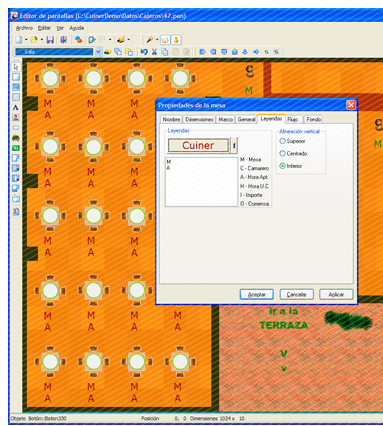Viewport: 383px width, 426px height.
Task: Click the align left toolbar icon
Action: click(x=202, y=52)
